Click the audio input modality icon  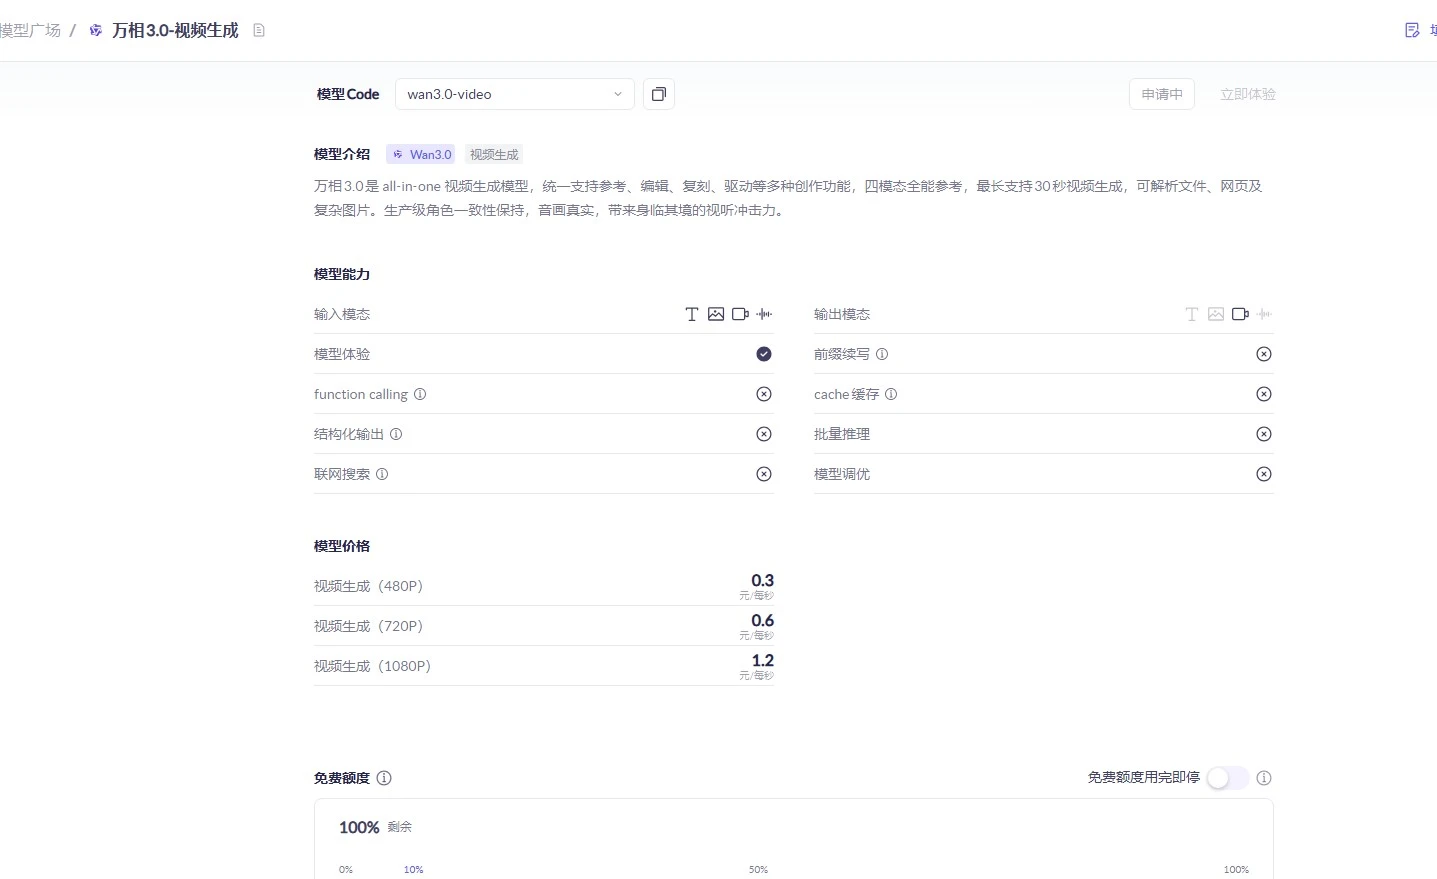click(x=765, y=314)
